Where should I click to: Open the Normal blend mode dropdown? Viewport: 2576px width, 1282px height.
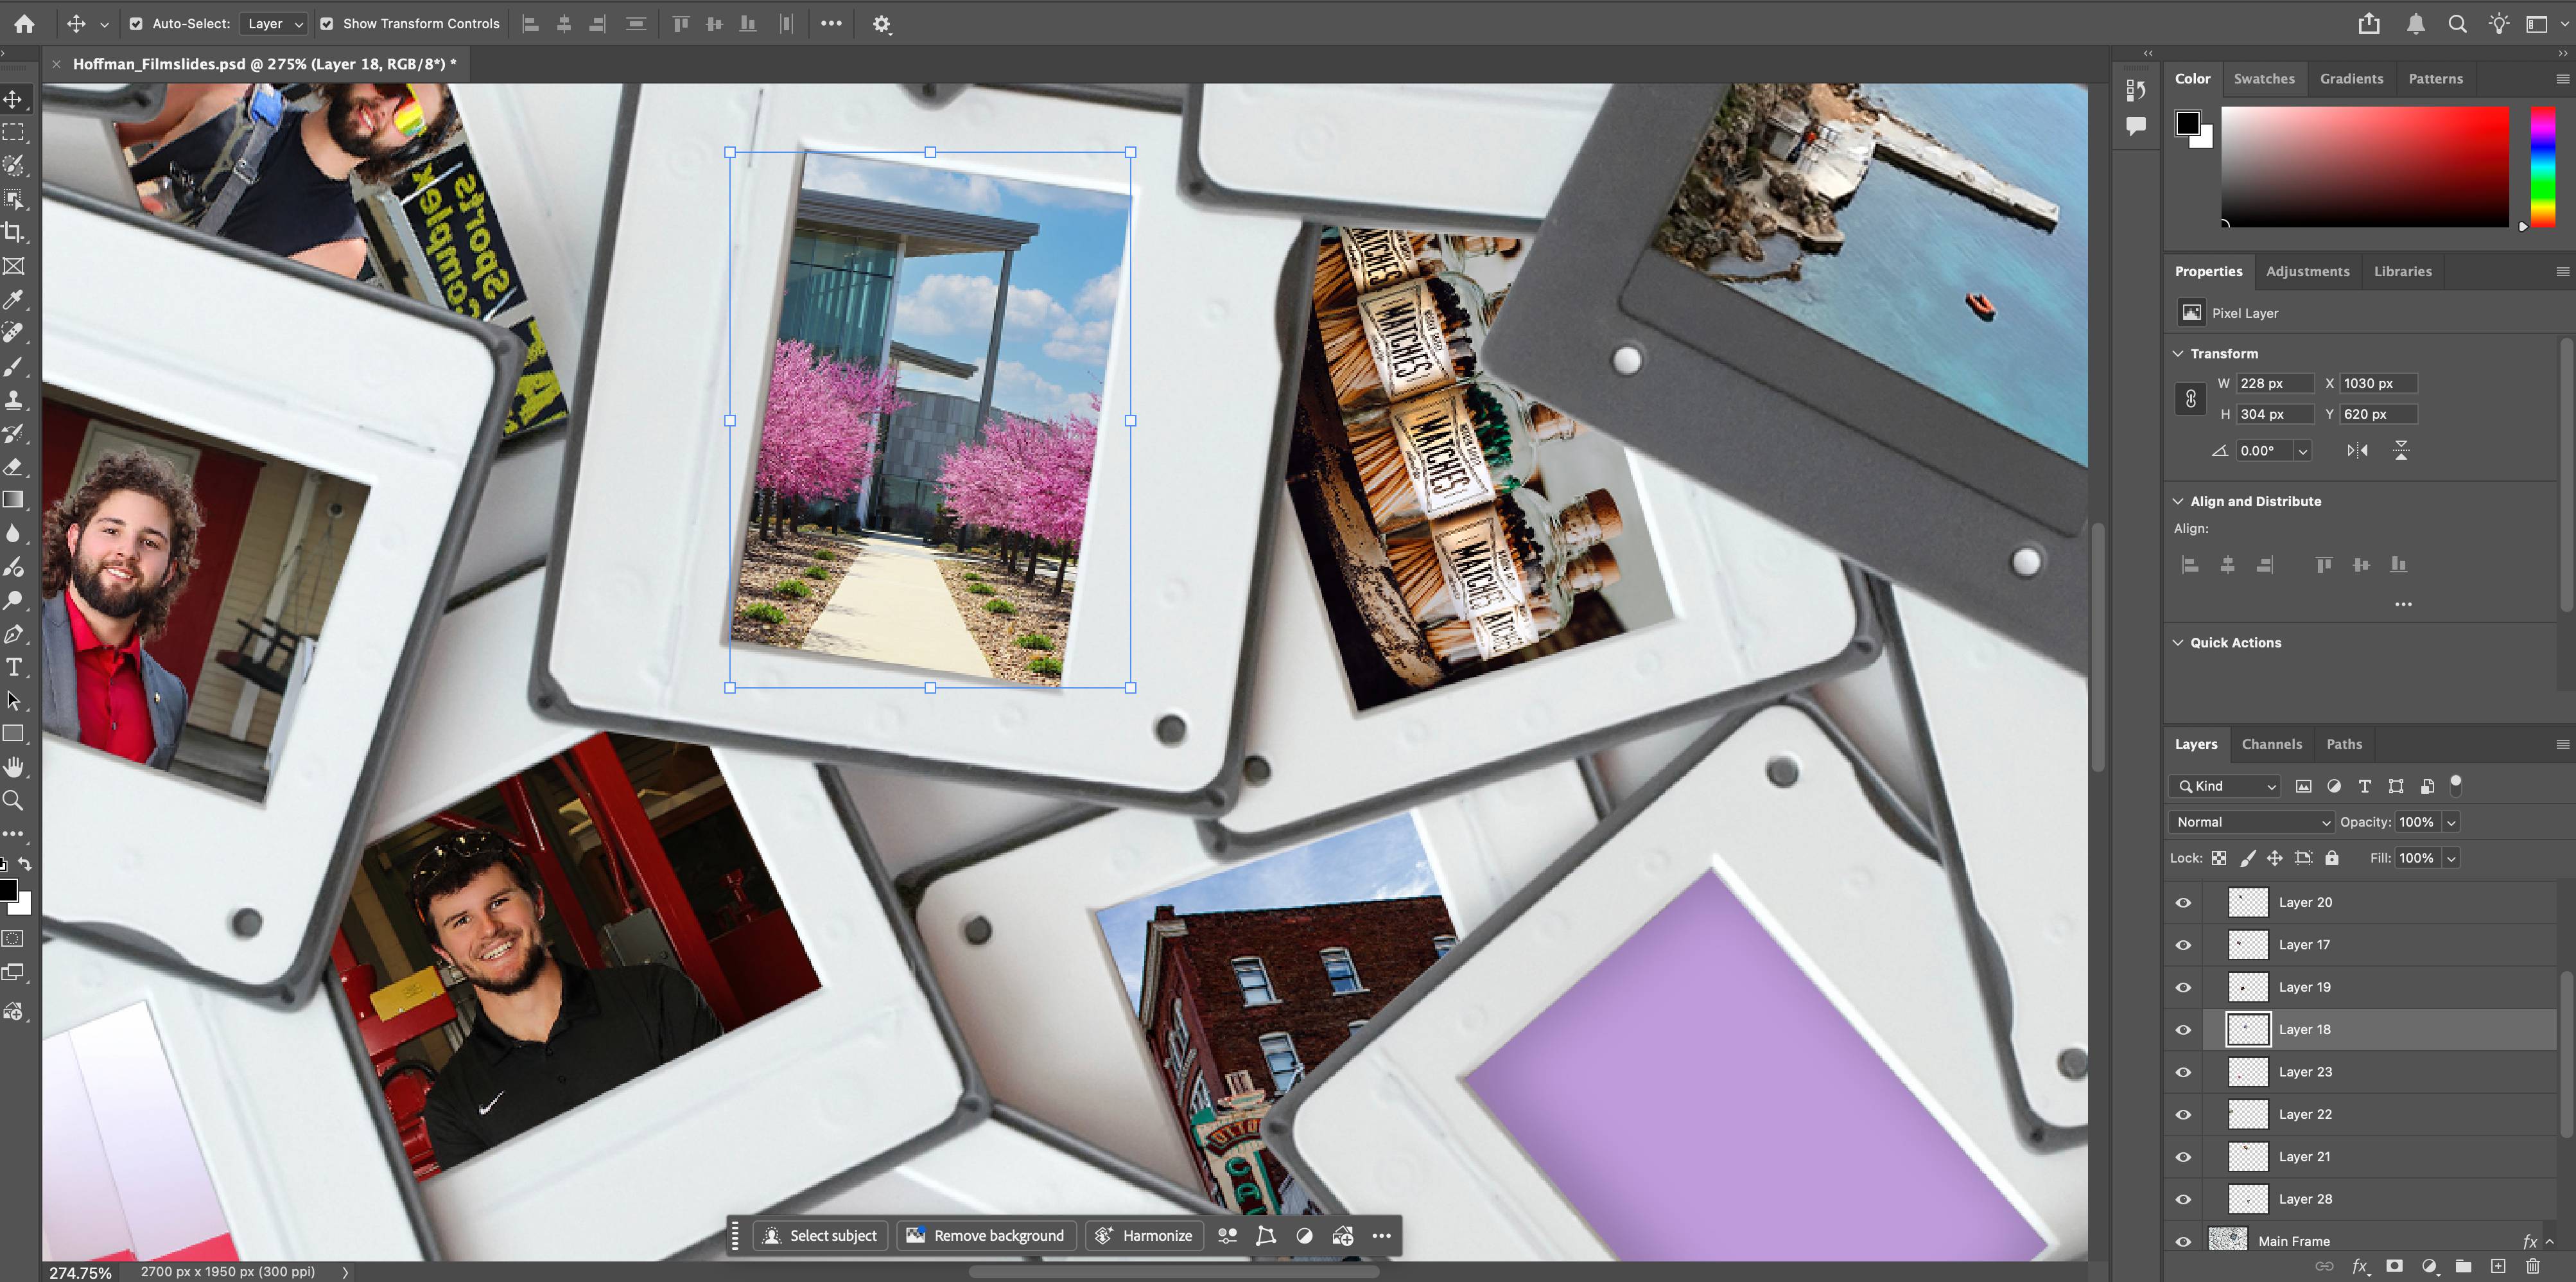[x=2251, y=822]
